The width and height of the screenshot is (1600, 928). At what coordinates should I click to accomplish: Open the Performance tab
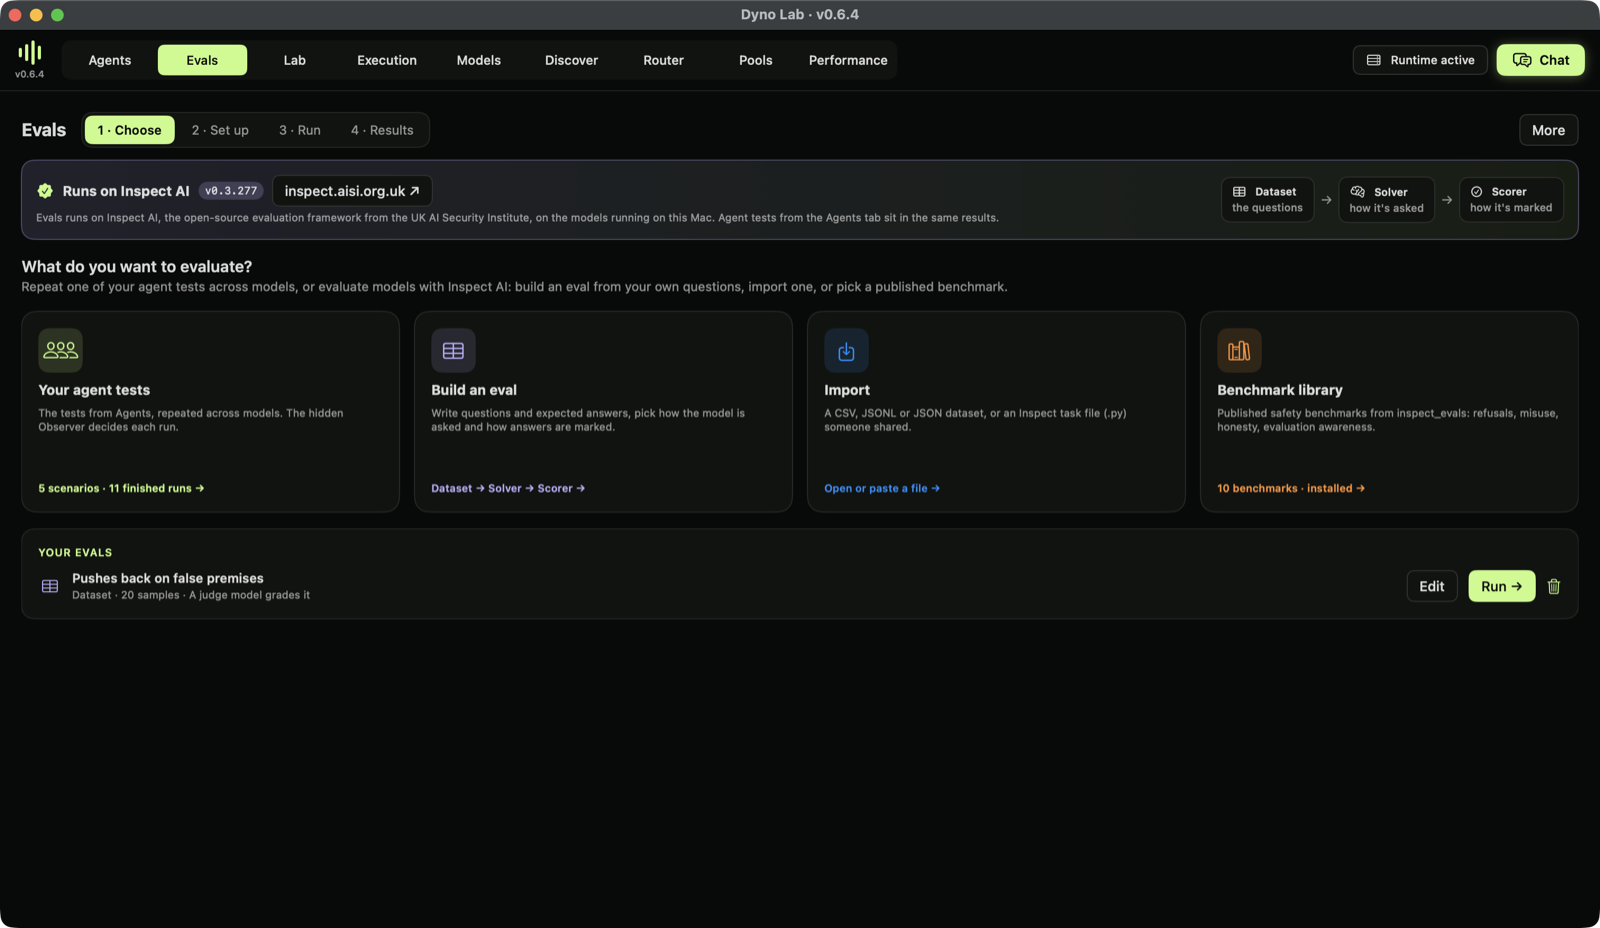coord(848,60)
